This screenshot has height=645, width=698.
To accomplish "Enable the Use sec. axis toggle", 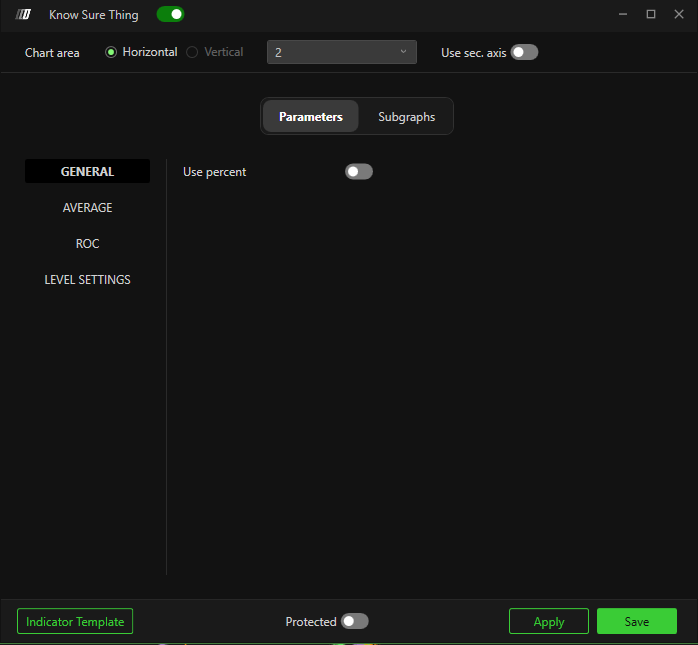I will 524,52.
